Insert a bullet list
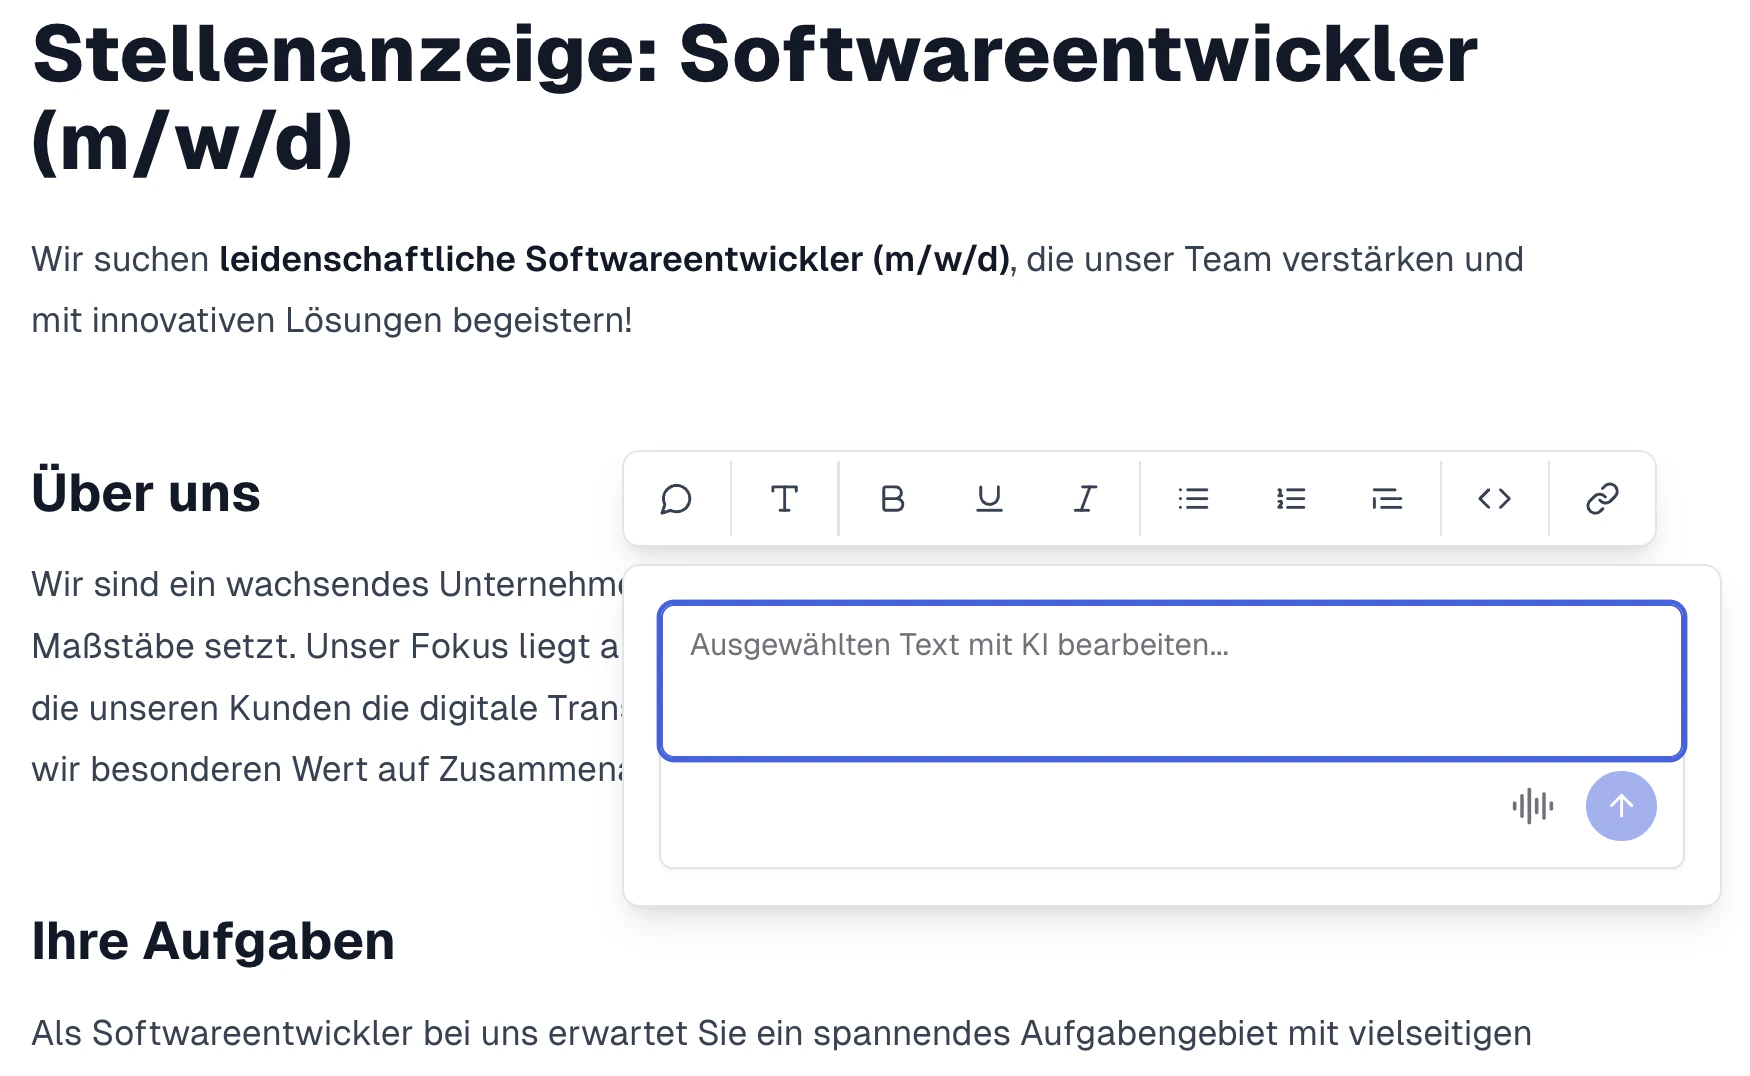The width and height of the screenshot is (1750, 1076). (1193, 499)
